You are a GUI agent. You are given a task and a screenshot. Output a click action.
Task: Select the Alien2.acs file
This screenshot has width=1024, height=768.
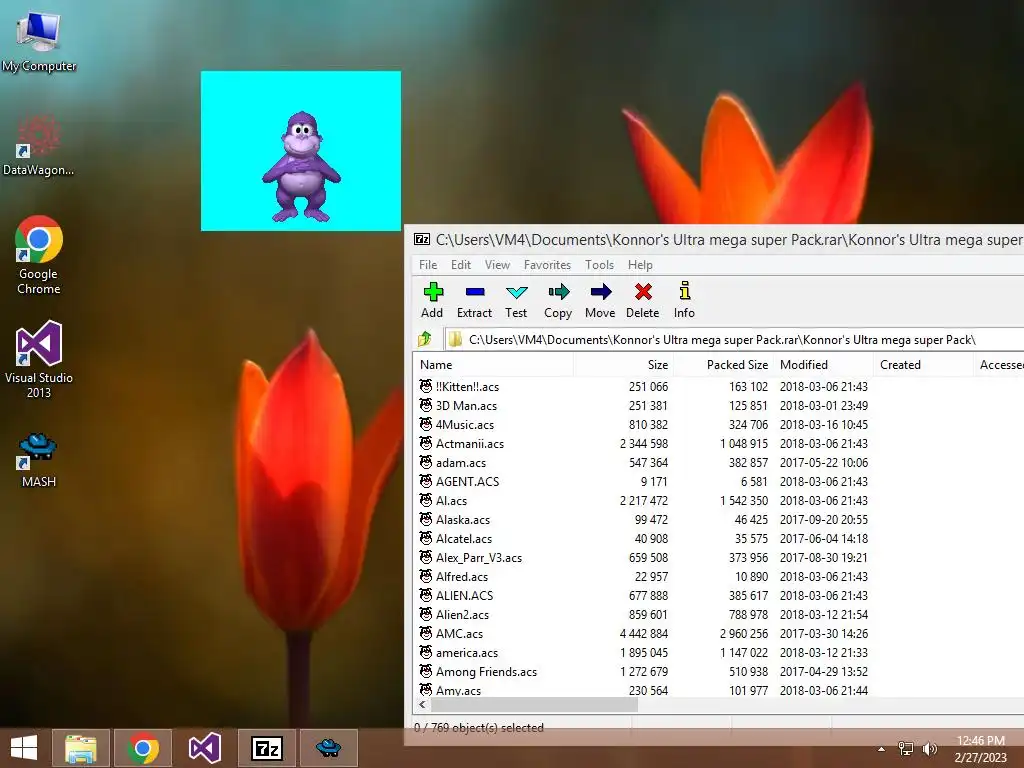(462, 615)
